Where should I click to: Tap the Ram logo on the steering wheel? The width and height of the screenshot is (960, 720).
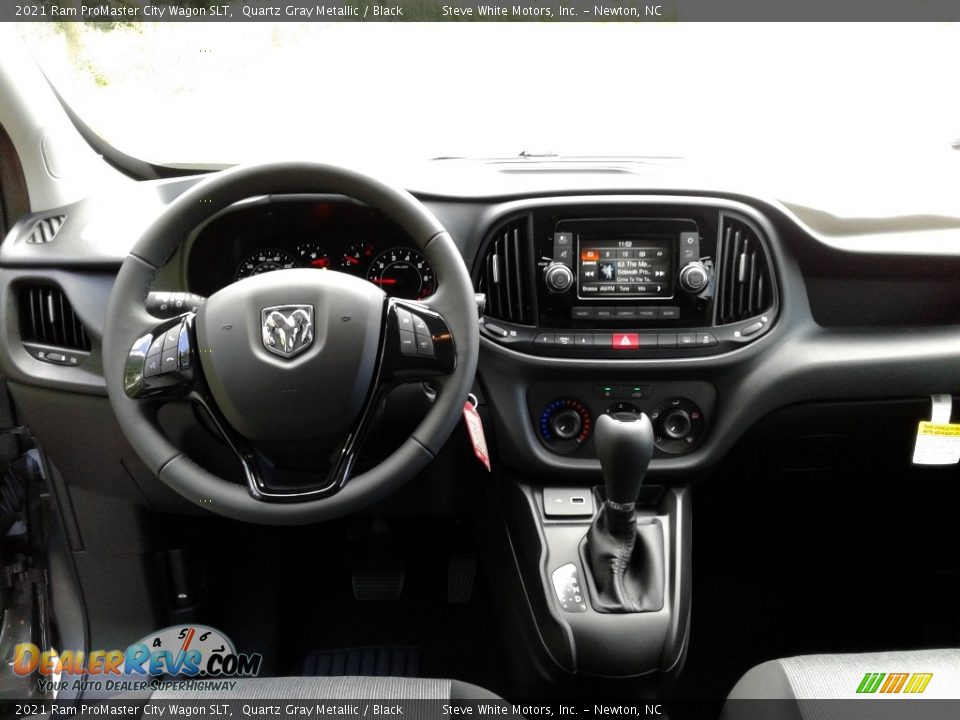pyautogui.click(x=287, y=330)
